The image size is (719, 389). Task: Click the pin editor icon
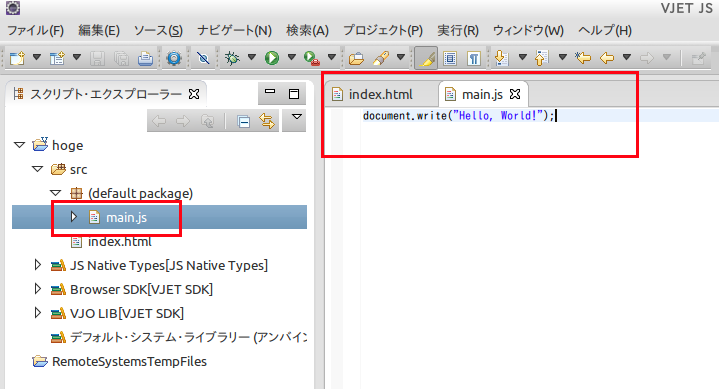[x=698, y=58]
